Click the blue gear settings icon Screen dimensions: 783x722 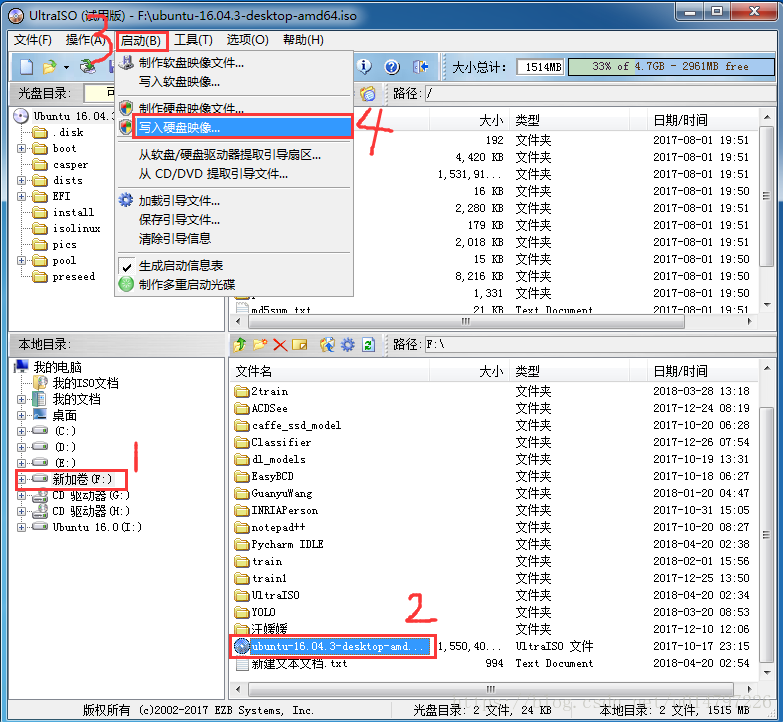[x=348, y=345]
